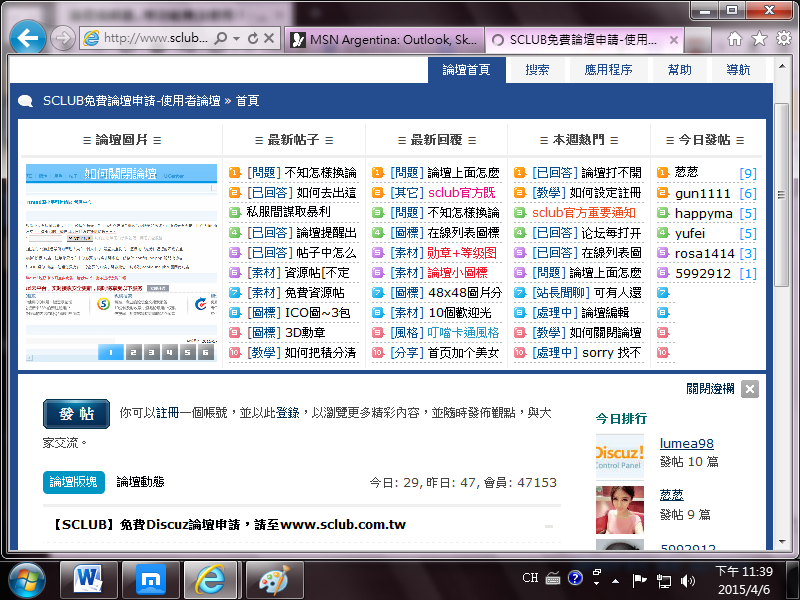Open Favorites star icon
This screenshot has height=600, width=800.
759,38
